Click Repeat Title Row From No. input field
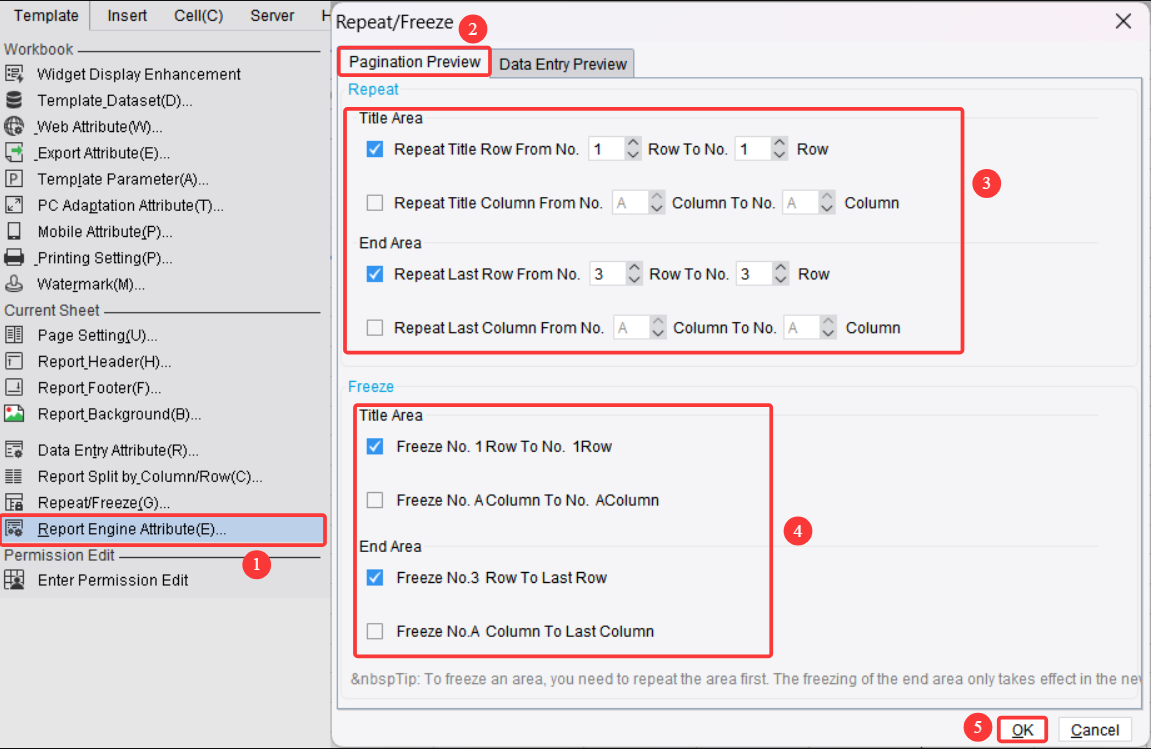This screenshot has width=1151, height=749. tap(607, 149)
